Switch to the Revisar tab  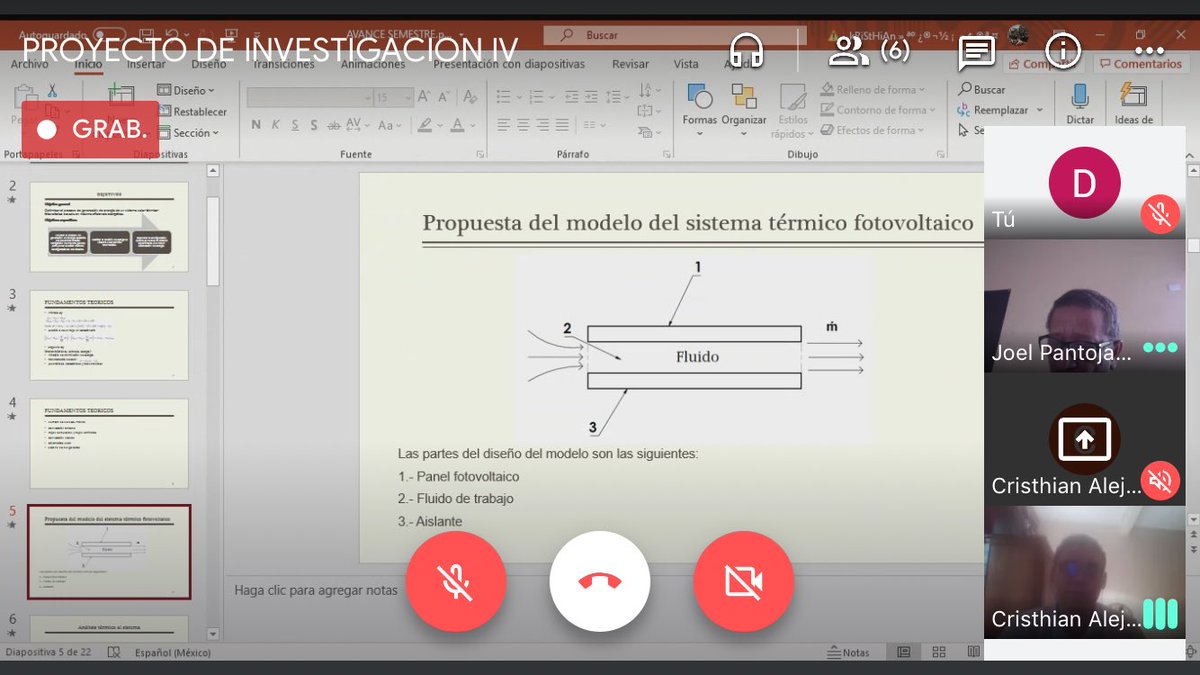(x=630, y=64)
